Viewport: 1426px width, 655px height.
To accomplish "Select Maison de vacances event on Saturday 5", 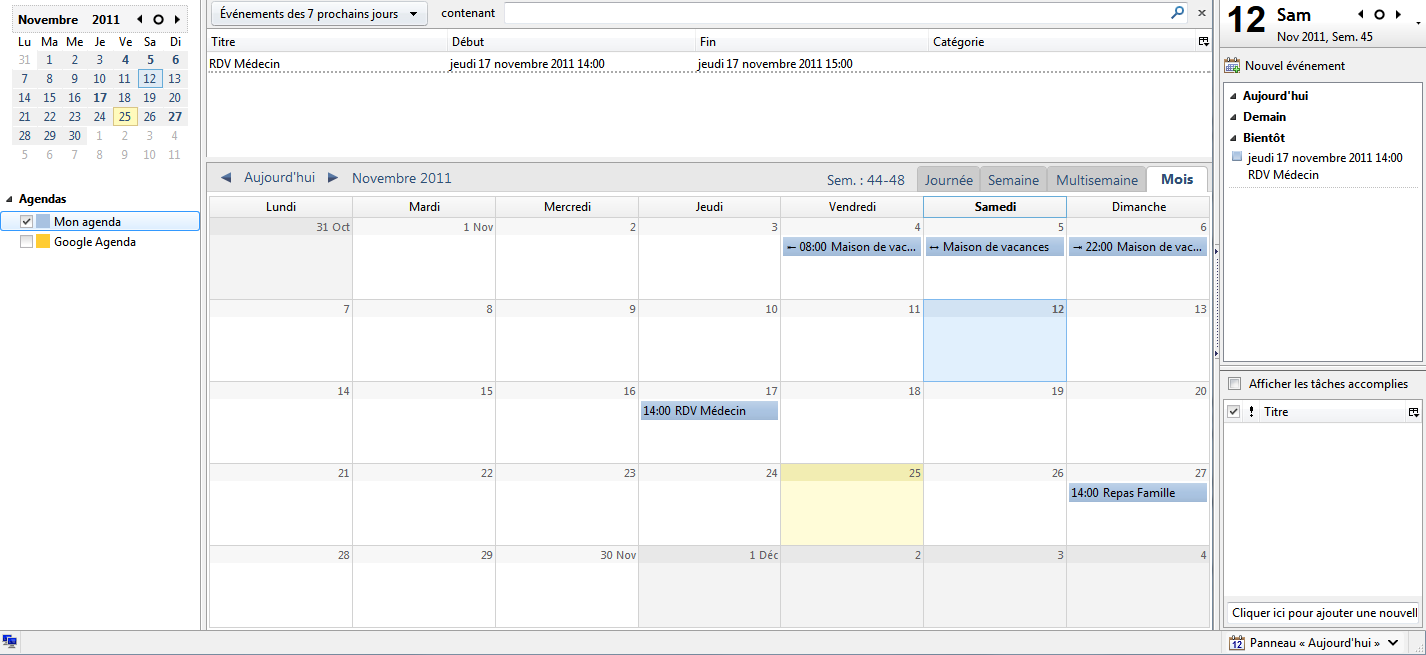I will click(995, 247).
